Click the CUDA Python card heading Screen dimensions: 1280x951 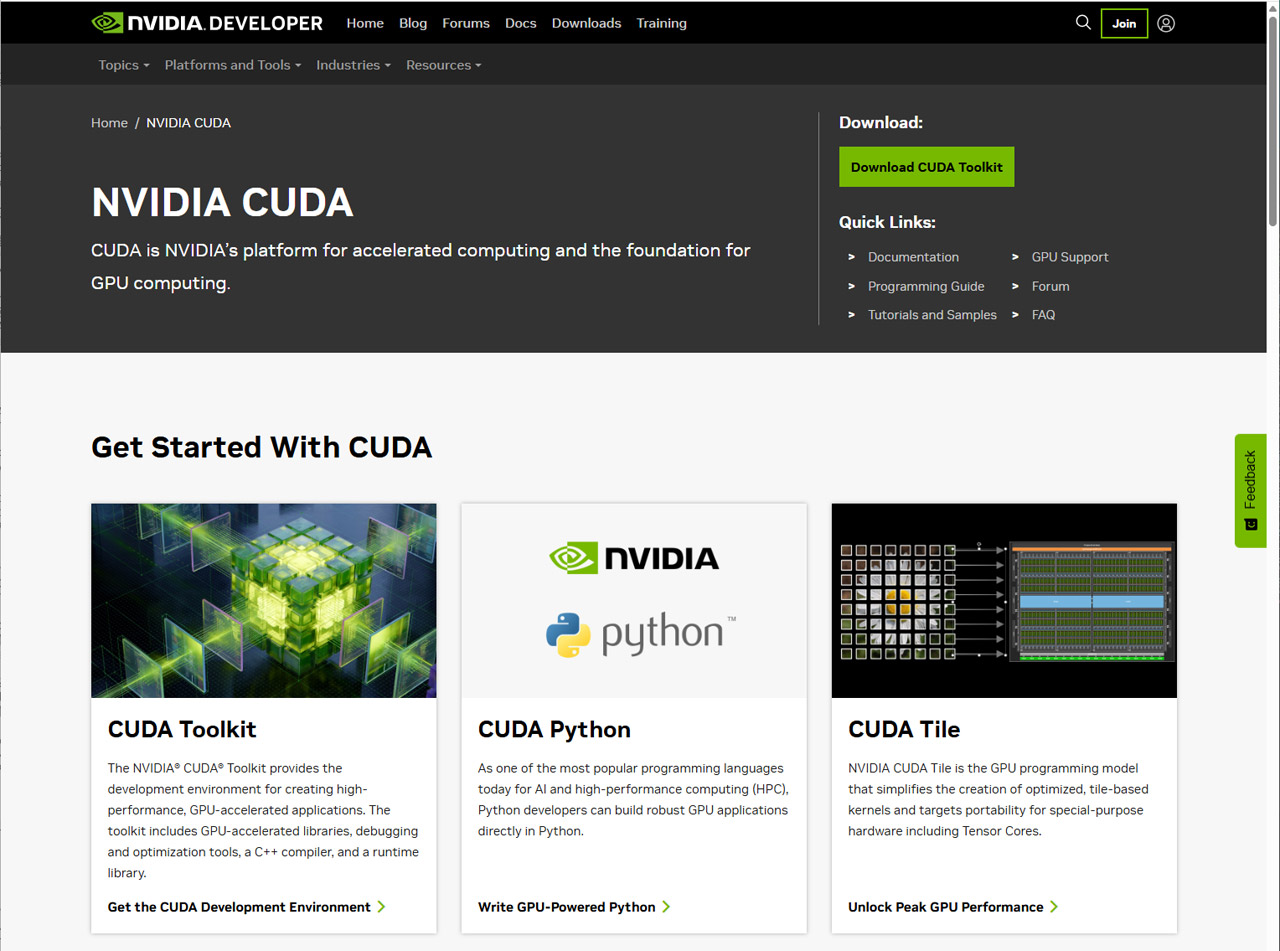pyautogui.click(x=554, y=730)
